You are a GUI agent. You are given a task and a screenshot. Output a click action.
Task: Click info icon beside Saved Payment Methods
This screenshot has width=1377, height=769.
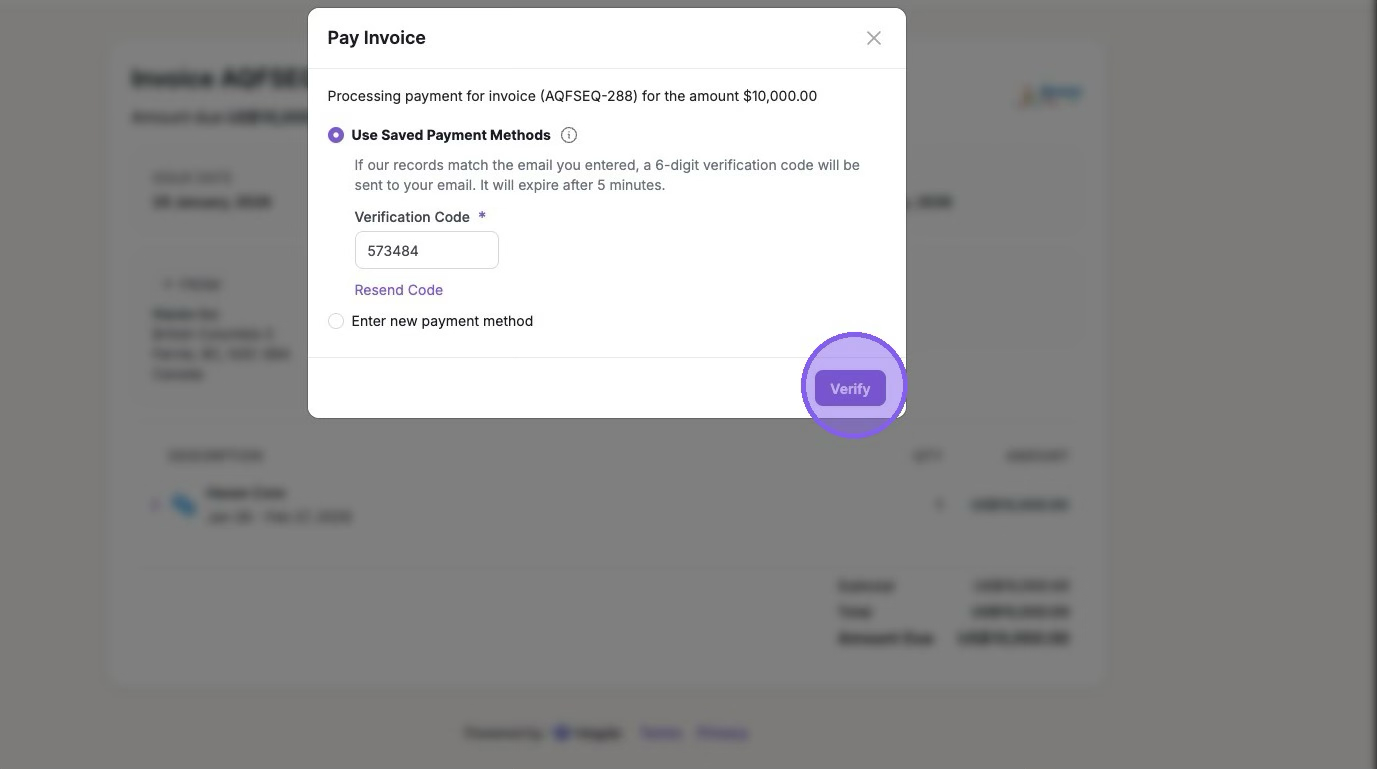(x=569, y=135)
